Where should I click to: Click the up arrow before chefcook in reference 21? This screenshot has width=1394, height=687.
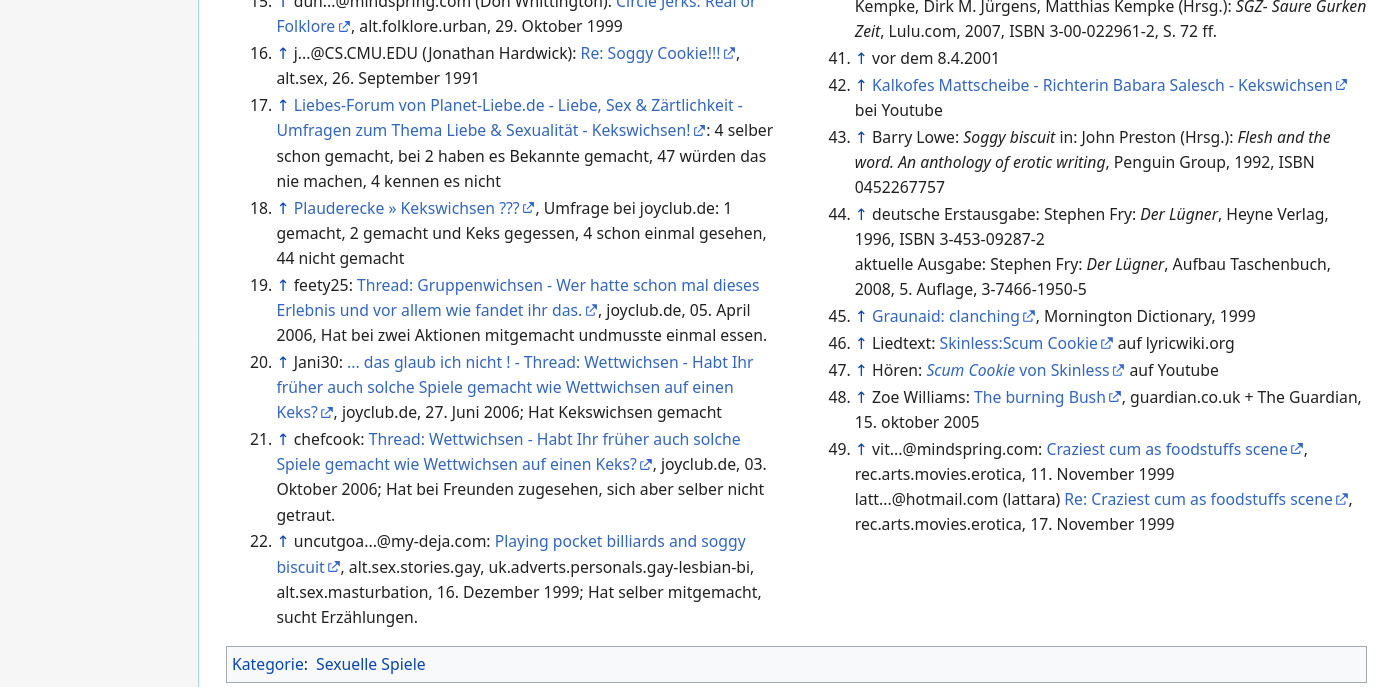click(283, 440)
